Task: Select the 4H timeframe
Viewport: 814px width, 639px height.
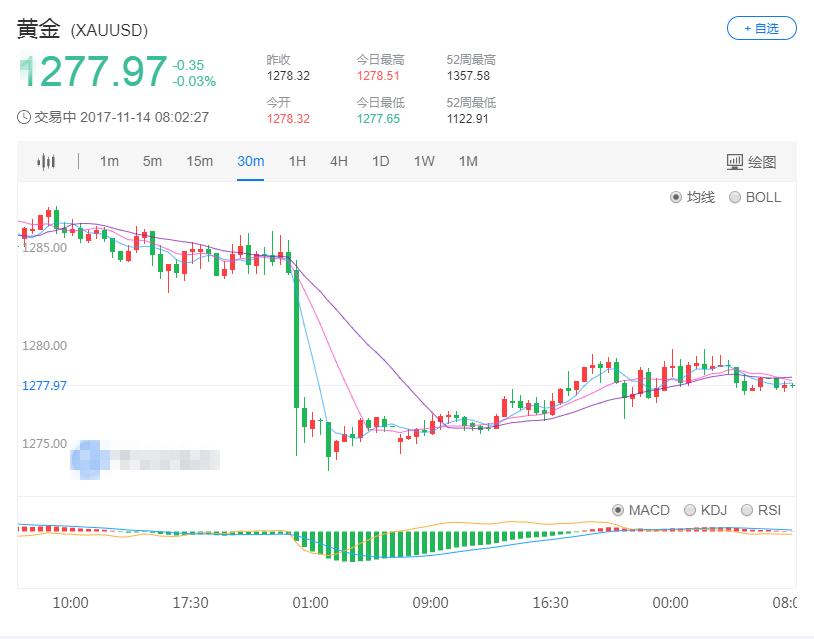Action: (338, 161)
